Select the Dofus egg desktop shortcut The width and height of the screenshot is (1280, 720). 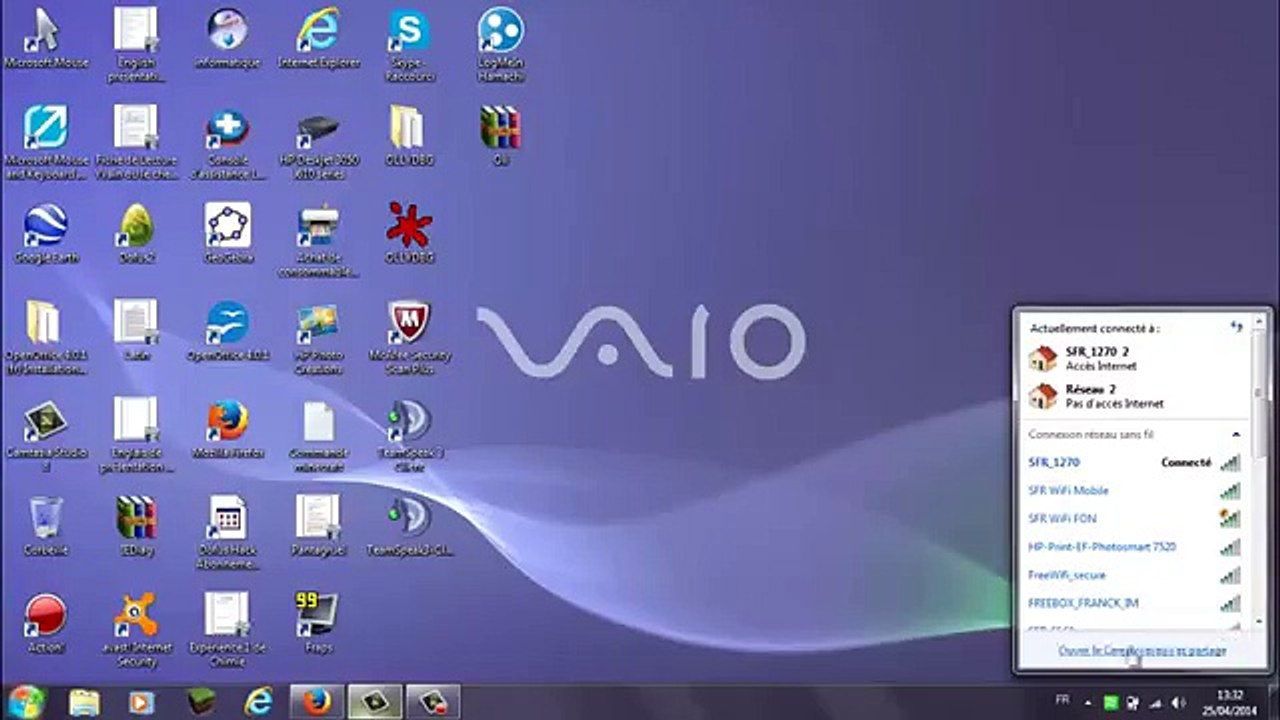click(x=136, y=233)
